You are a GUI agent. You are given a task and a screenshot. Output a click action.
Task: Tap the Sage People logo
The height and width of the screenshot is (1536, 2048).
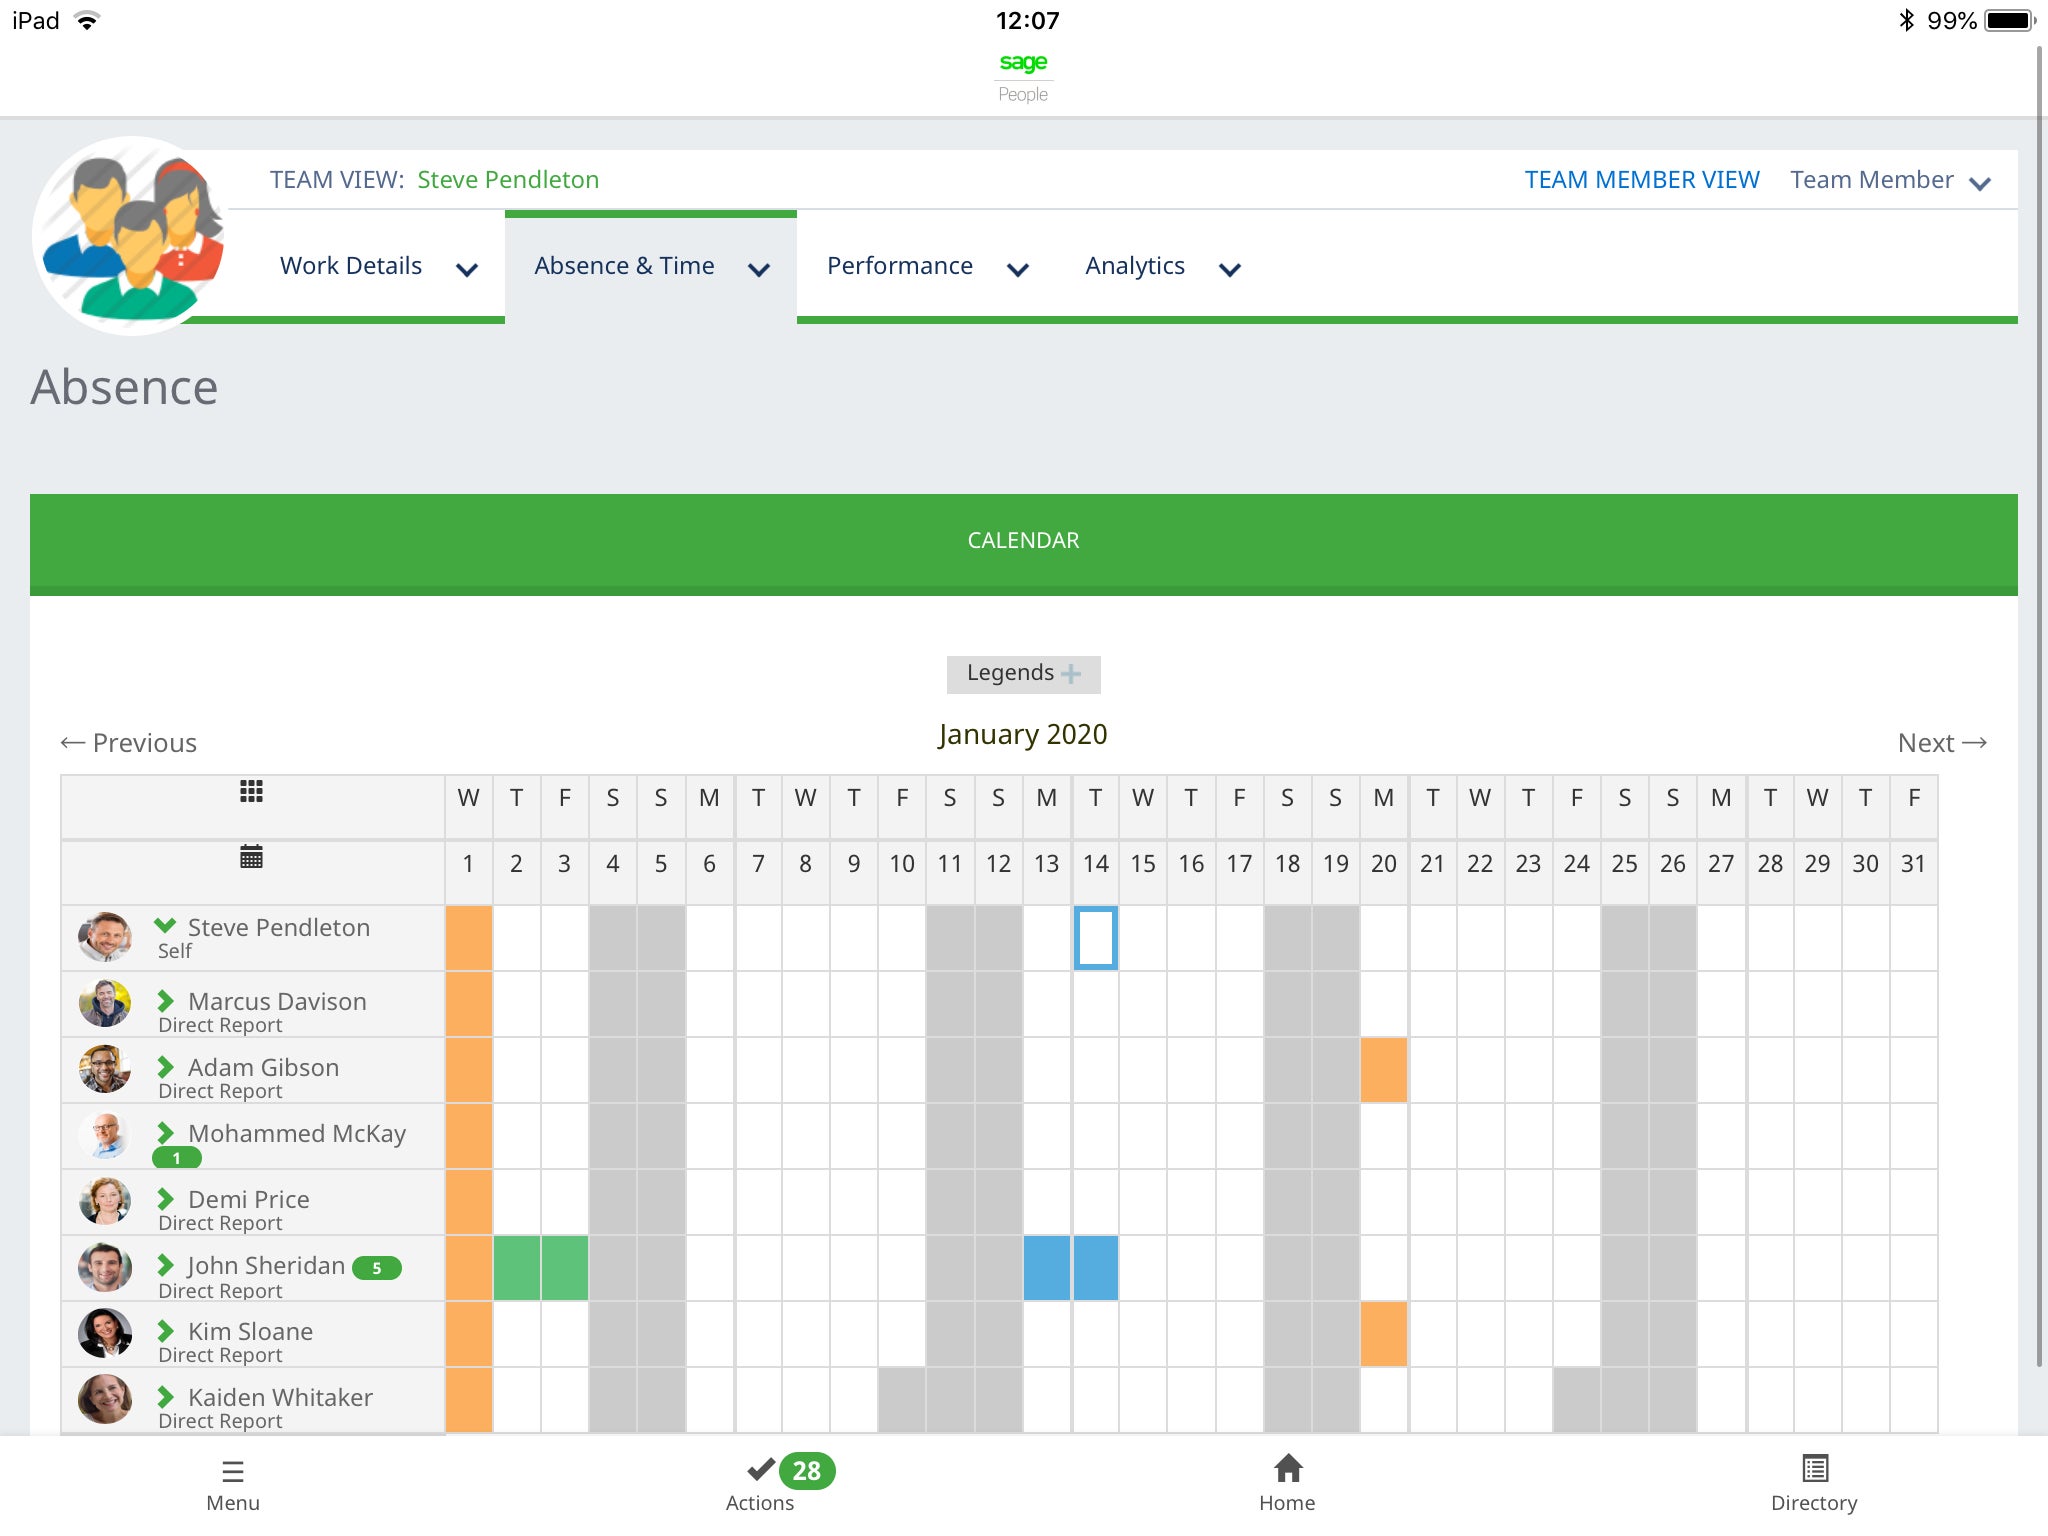(1023, 76)
